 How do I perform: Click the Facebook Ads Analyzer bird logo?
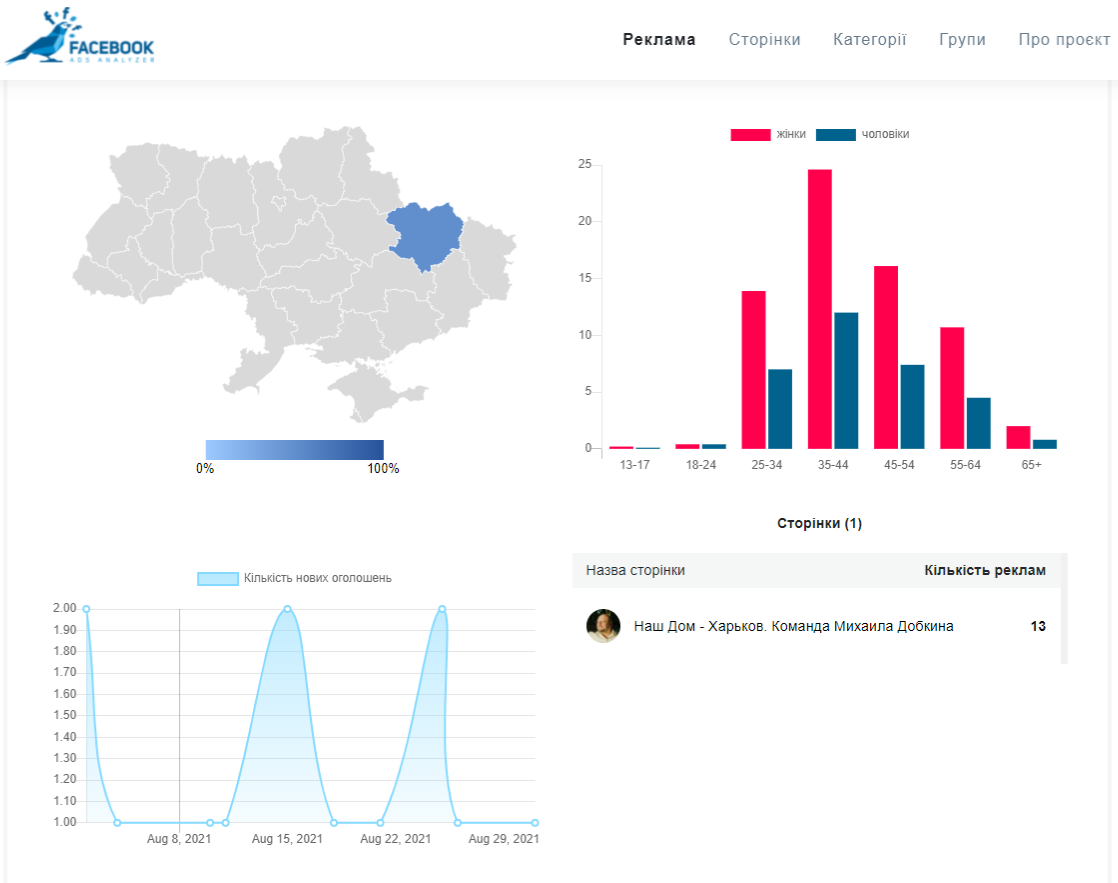tap(80, 36)
